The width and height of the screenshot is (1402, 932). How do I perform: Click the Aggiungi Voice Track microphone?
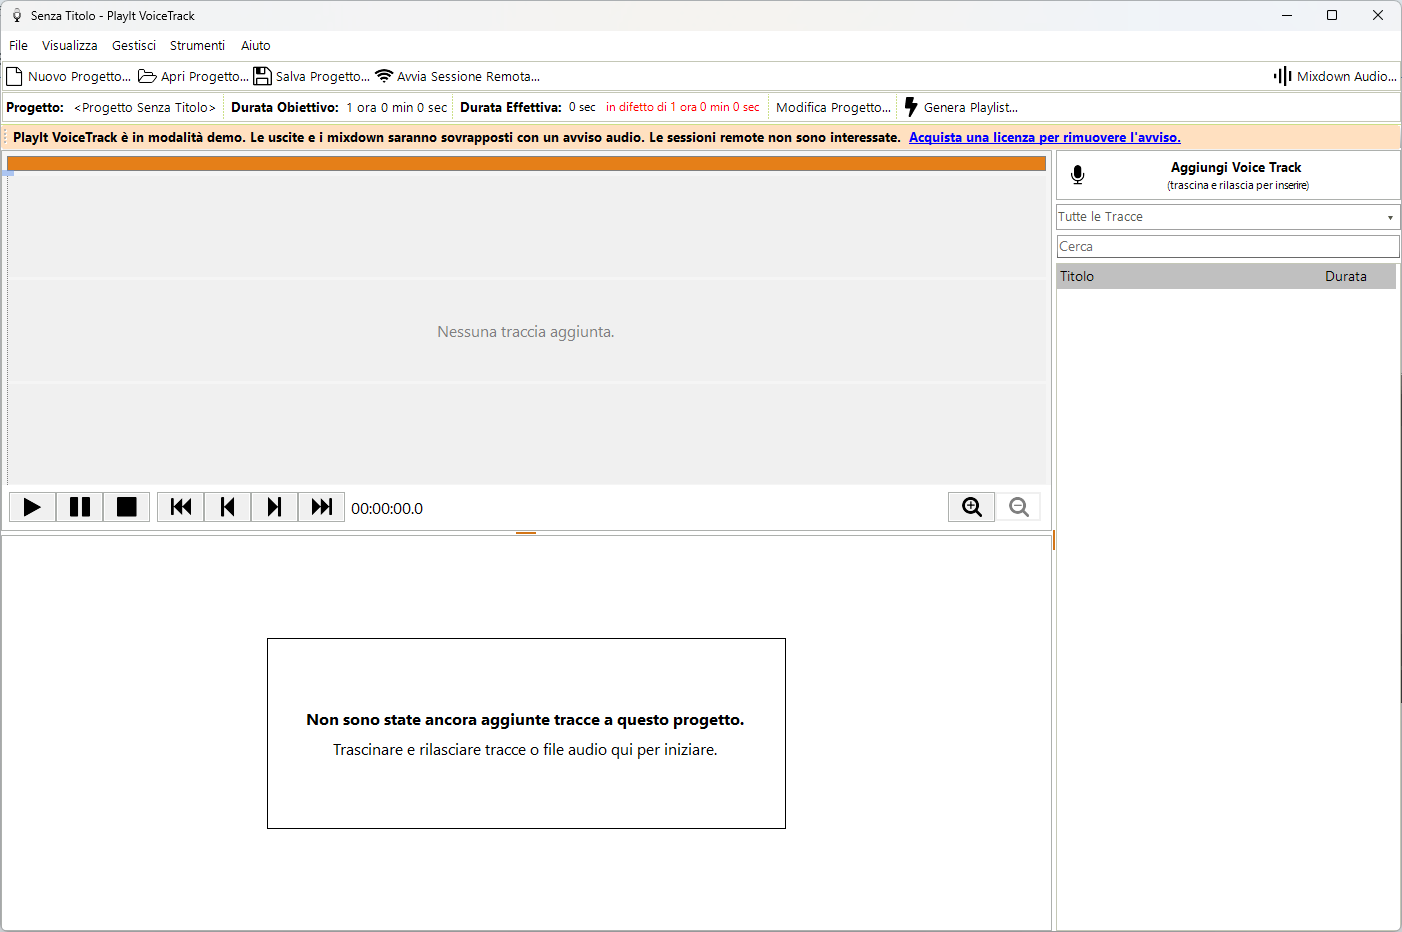[1078, 175]
